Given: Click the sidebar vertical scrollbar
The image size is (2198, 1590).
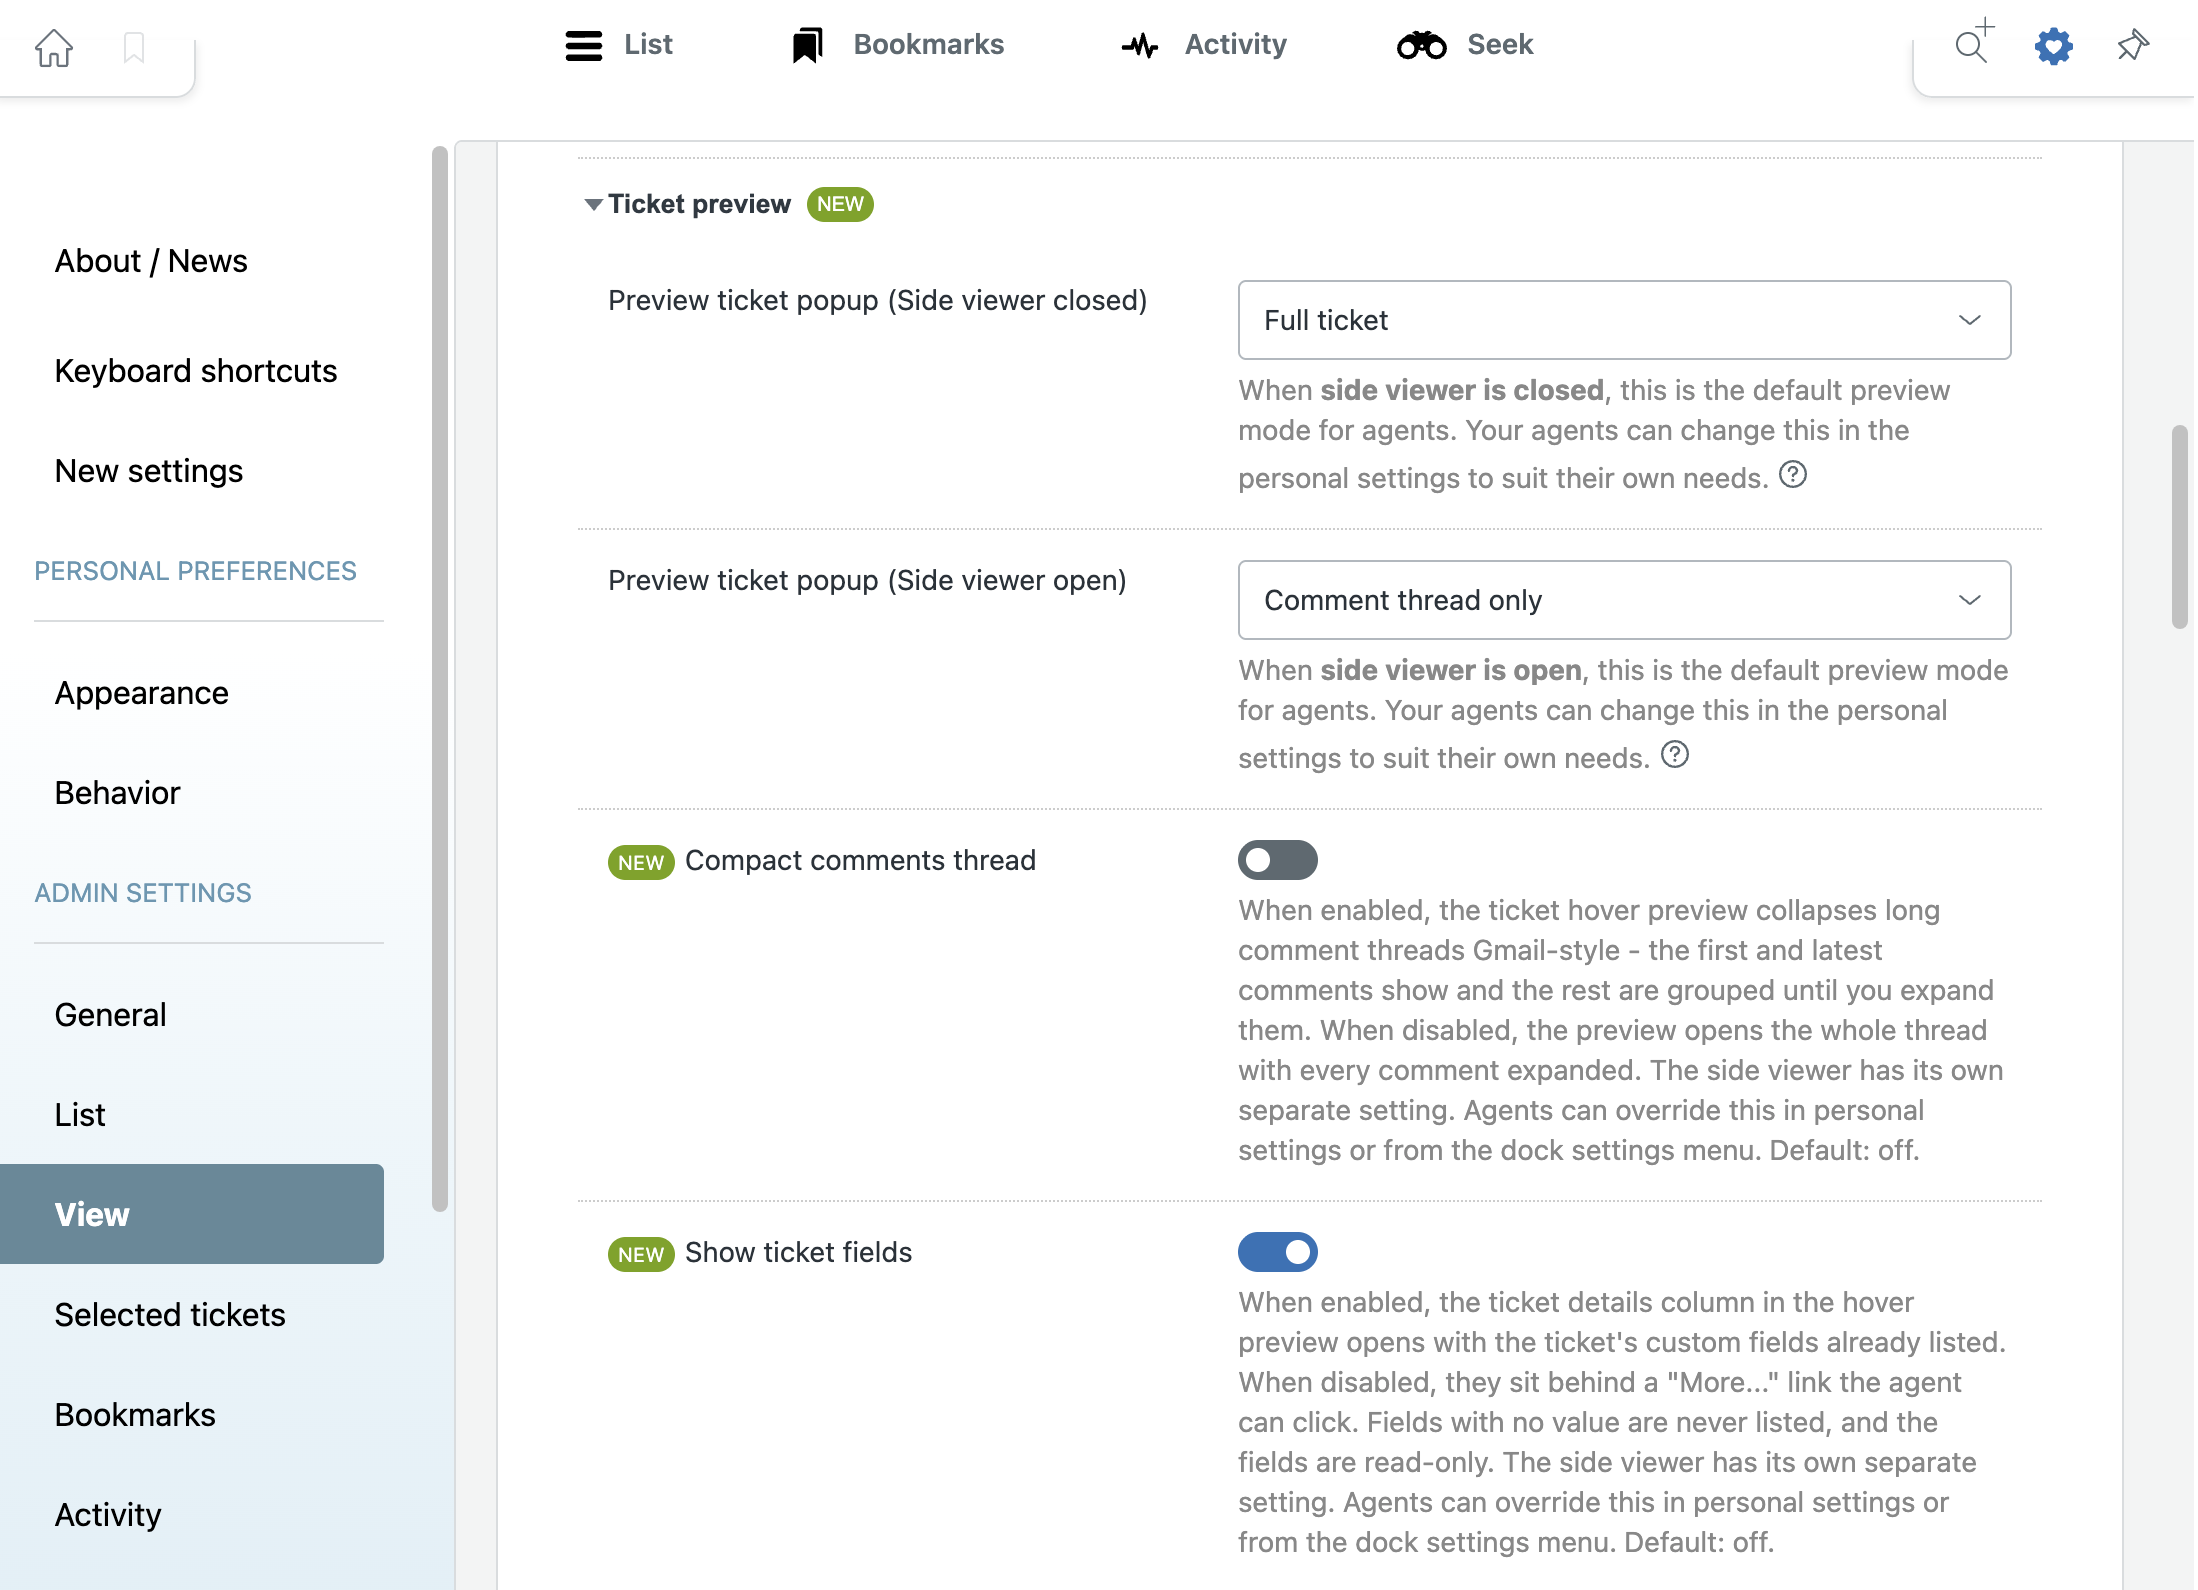Looking at the screenshot, I should (439, 679).
